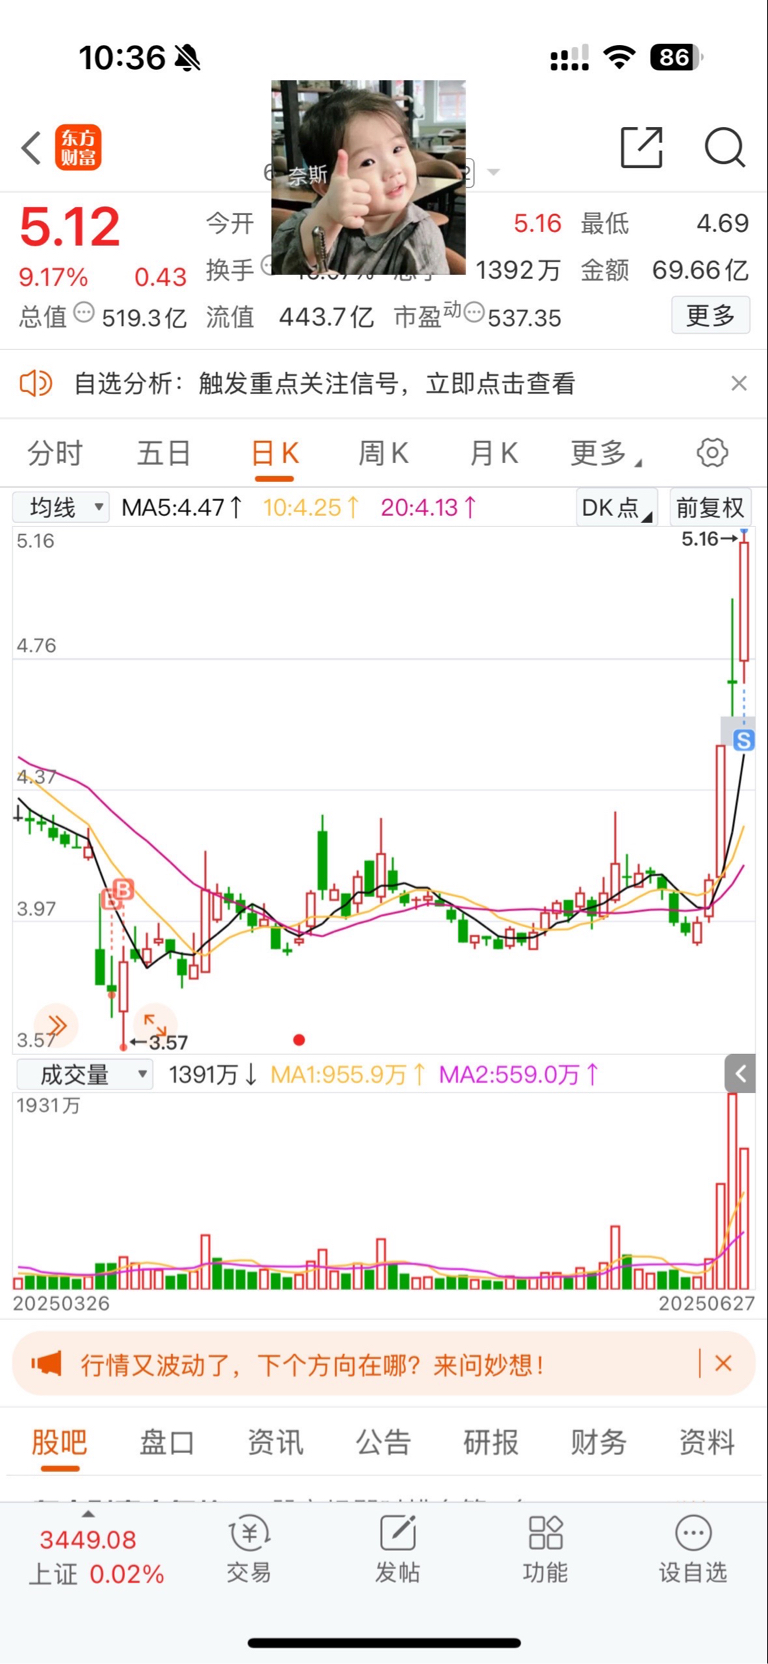Expand 更多 chart periods dropdown
Screen dimensions: 768x1664
604,453
